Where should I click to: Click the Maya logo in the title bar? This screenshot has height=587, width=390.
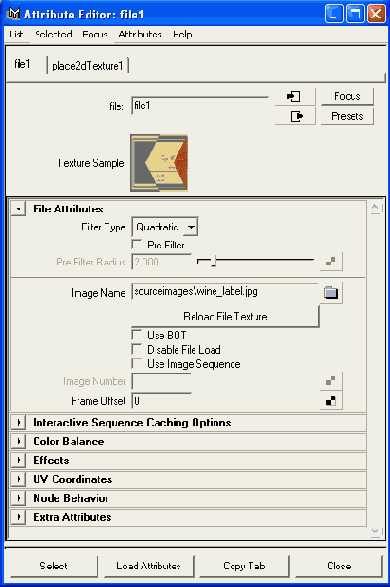13,14
